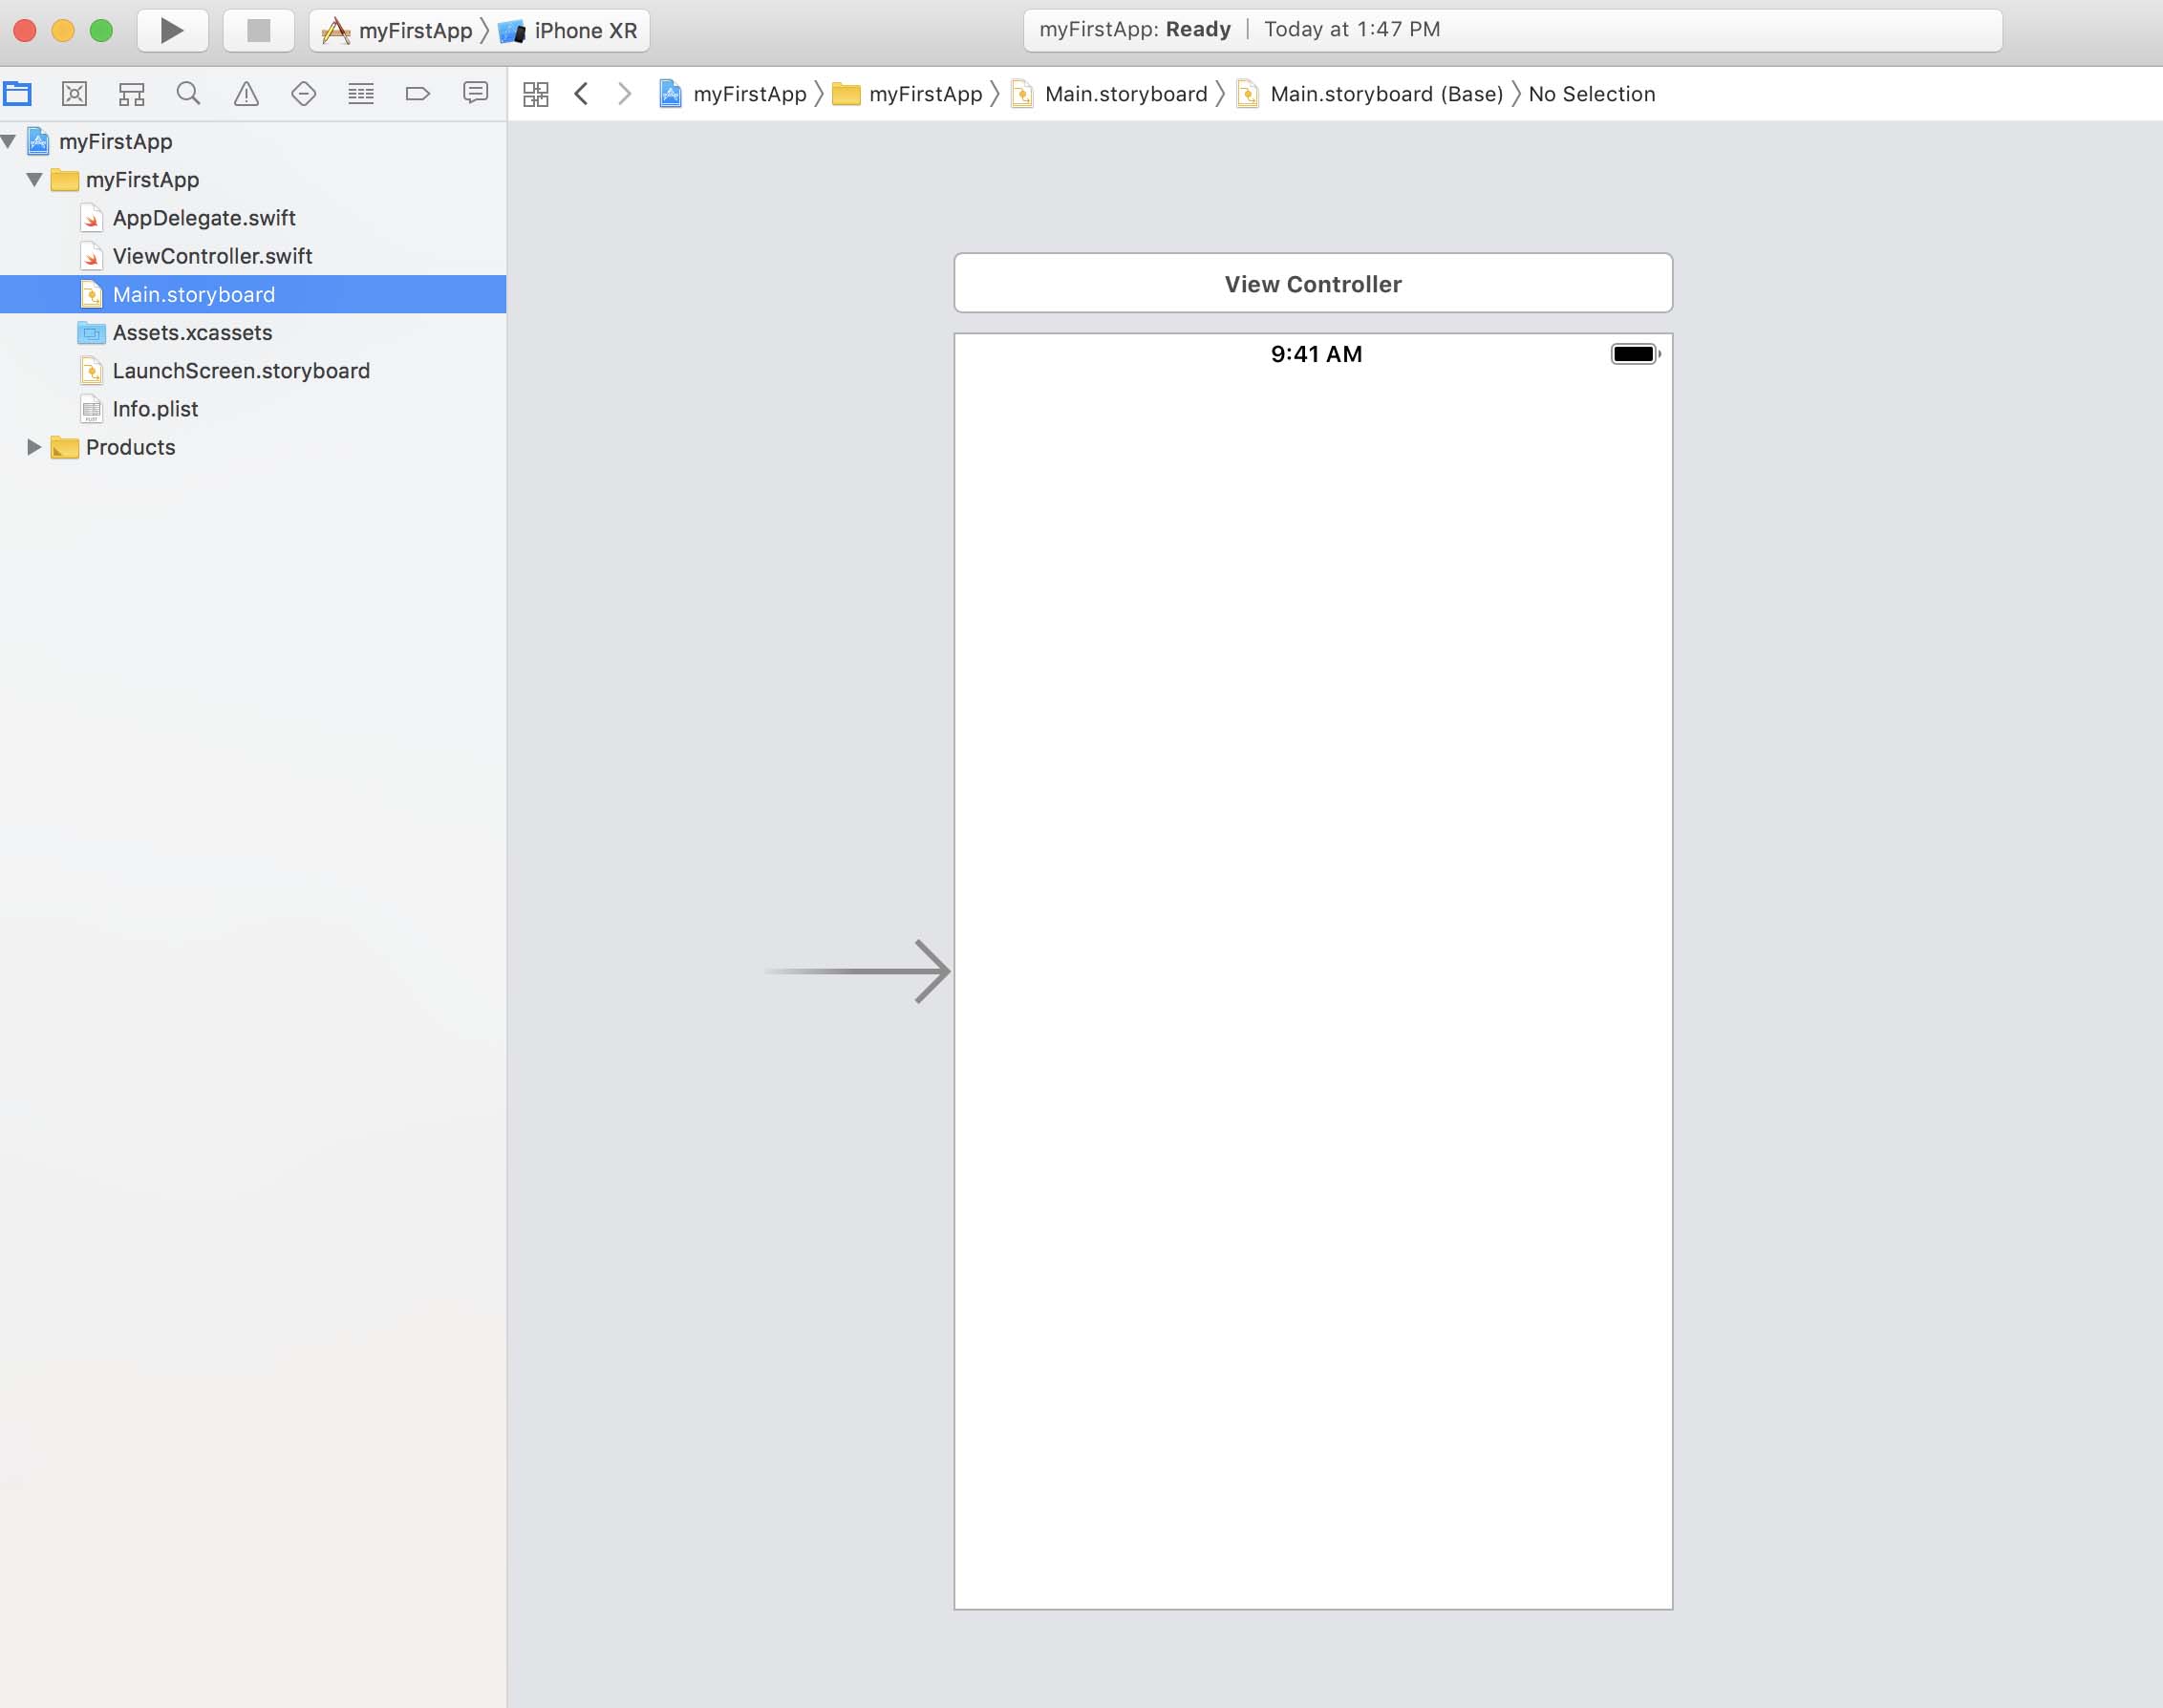Click the Stop button in toolbar
The image size is (2163, 1708).
(x=258, y=30)
